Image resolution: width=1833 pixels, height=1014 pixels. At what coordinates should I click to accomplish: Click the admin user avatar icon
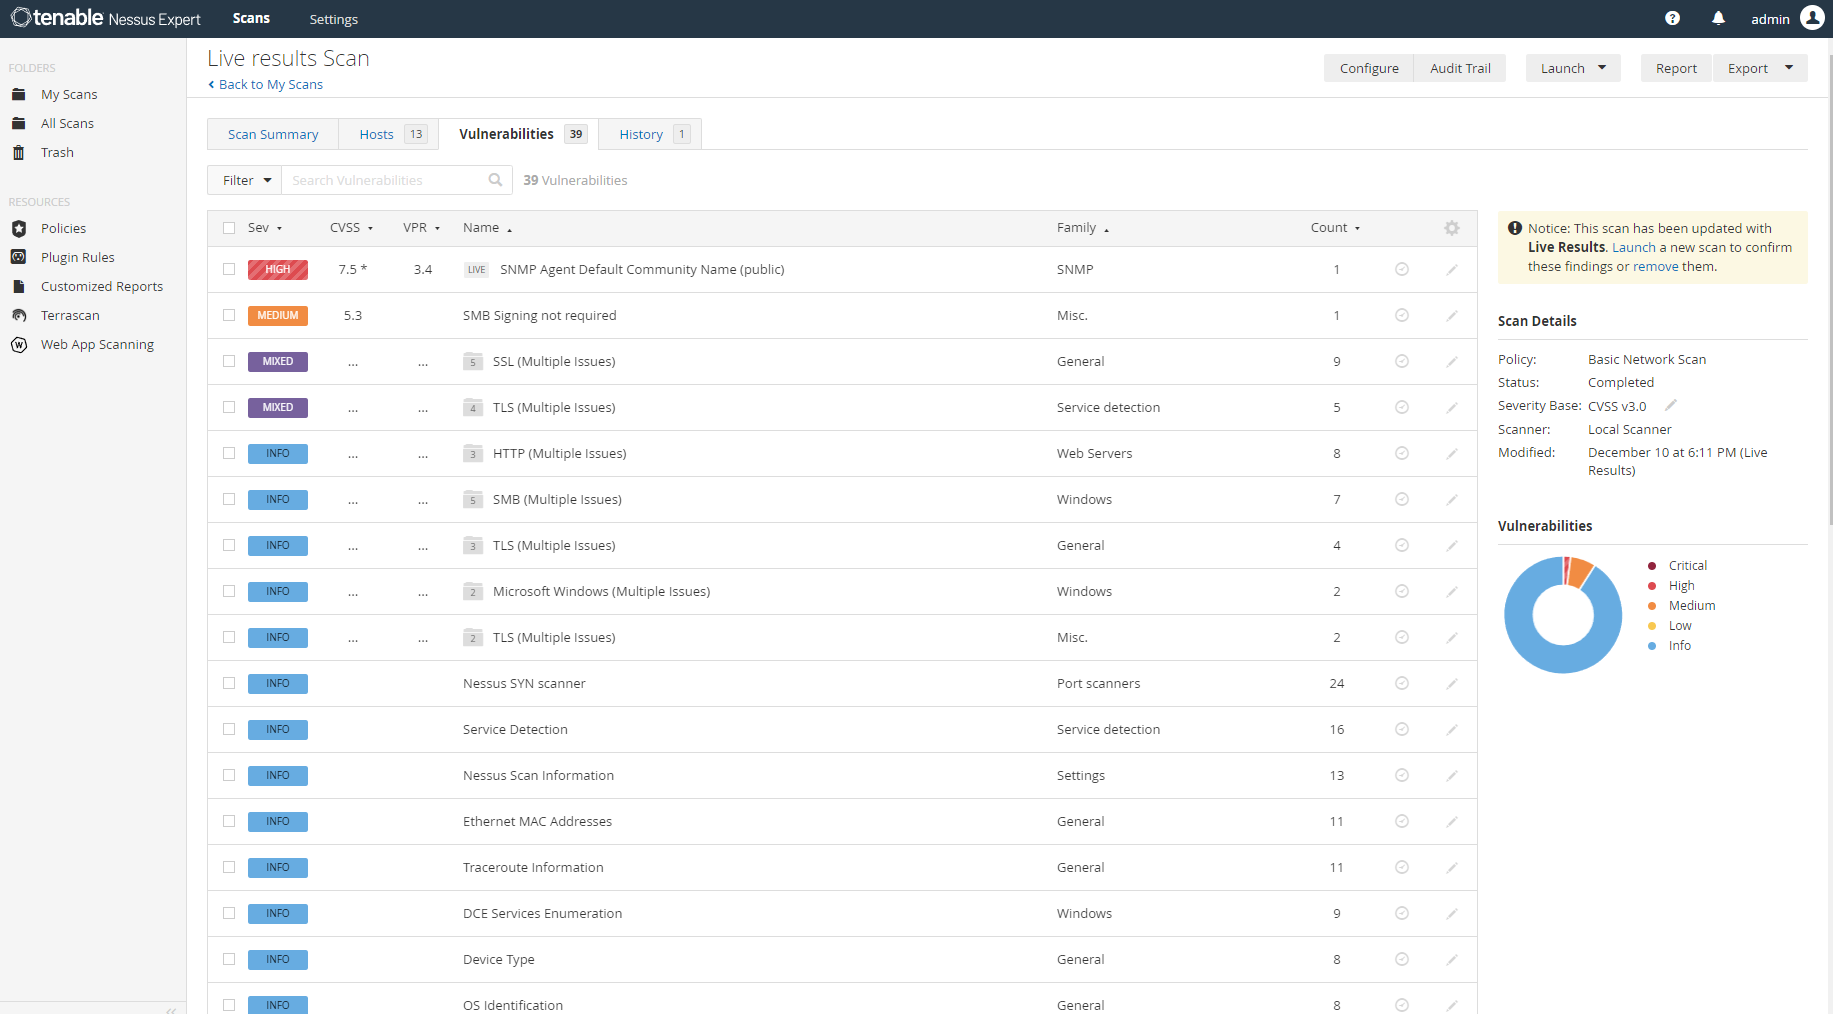1811,18
